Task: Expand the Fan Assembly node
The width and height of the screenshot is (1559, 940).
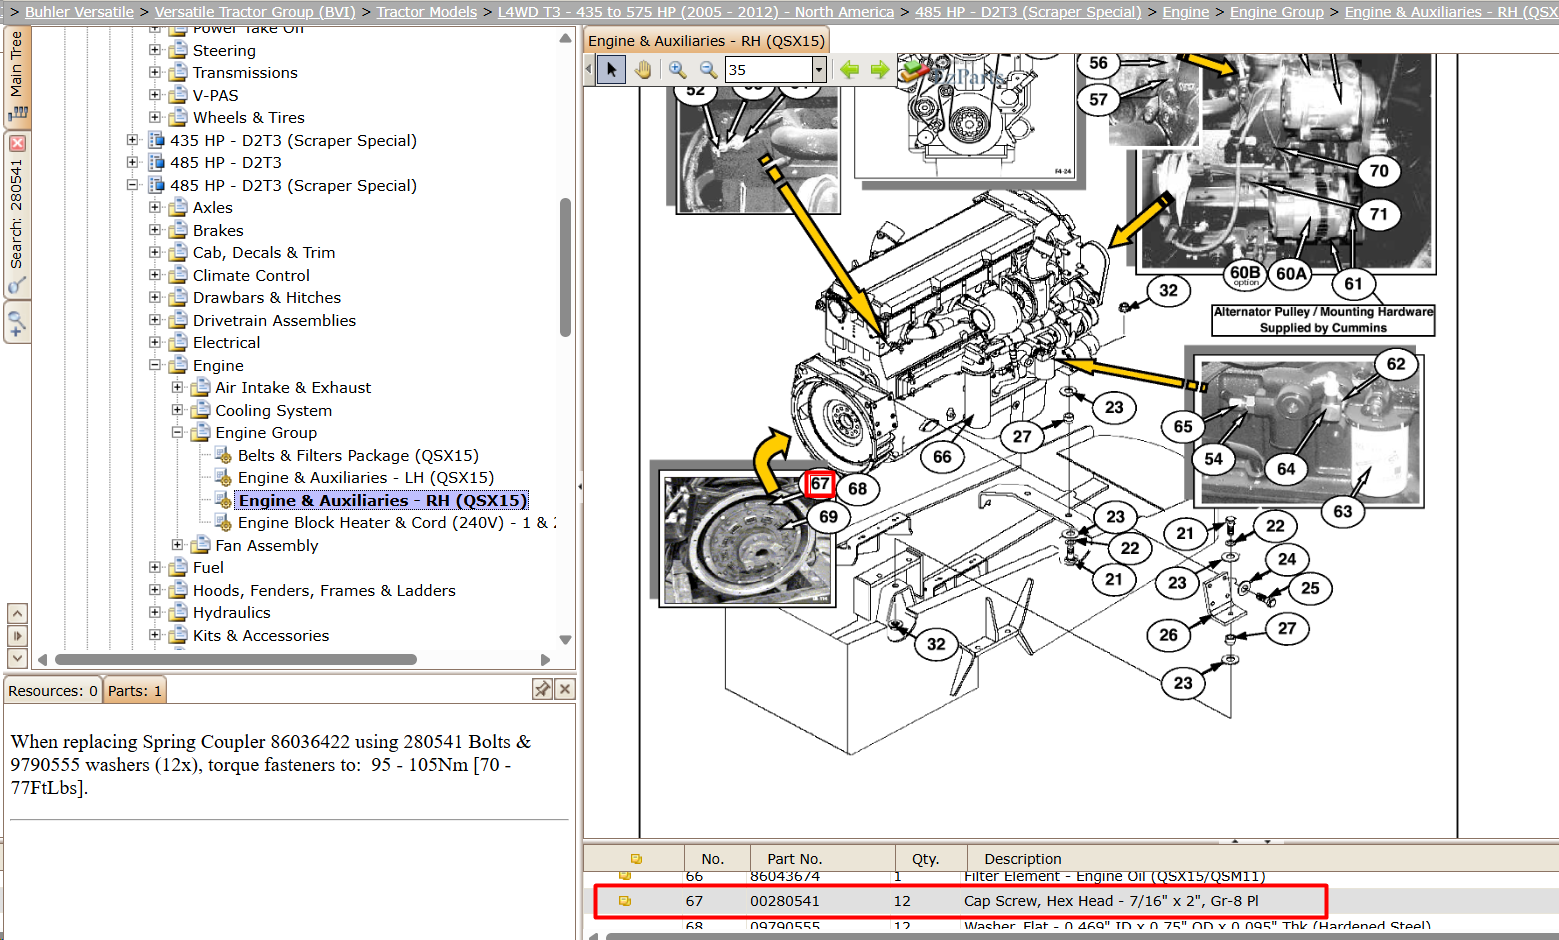Action: [177, 545]
